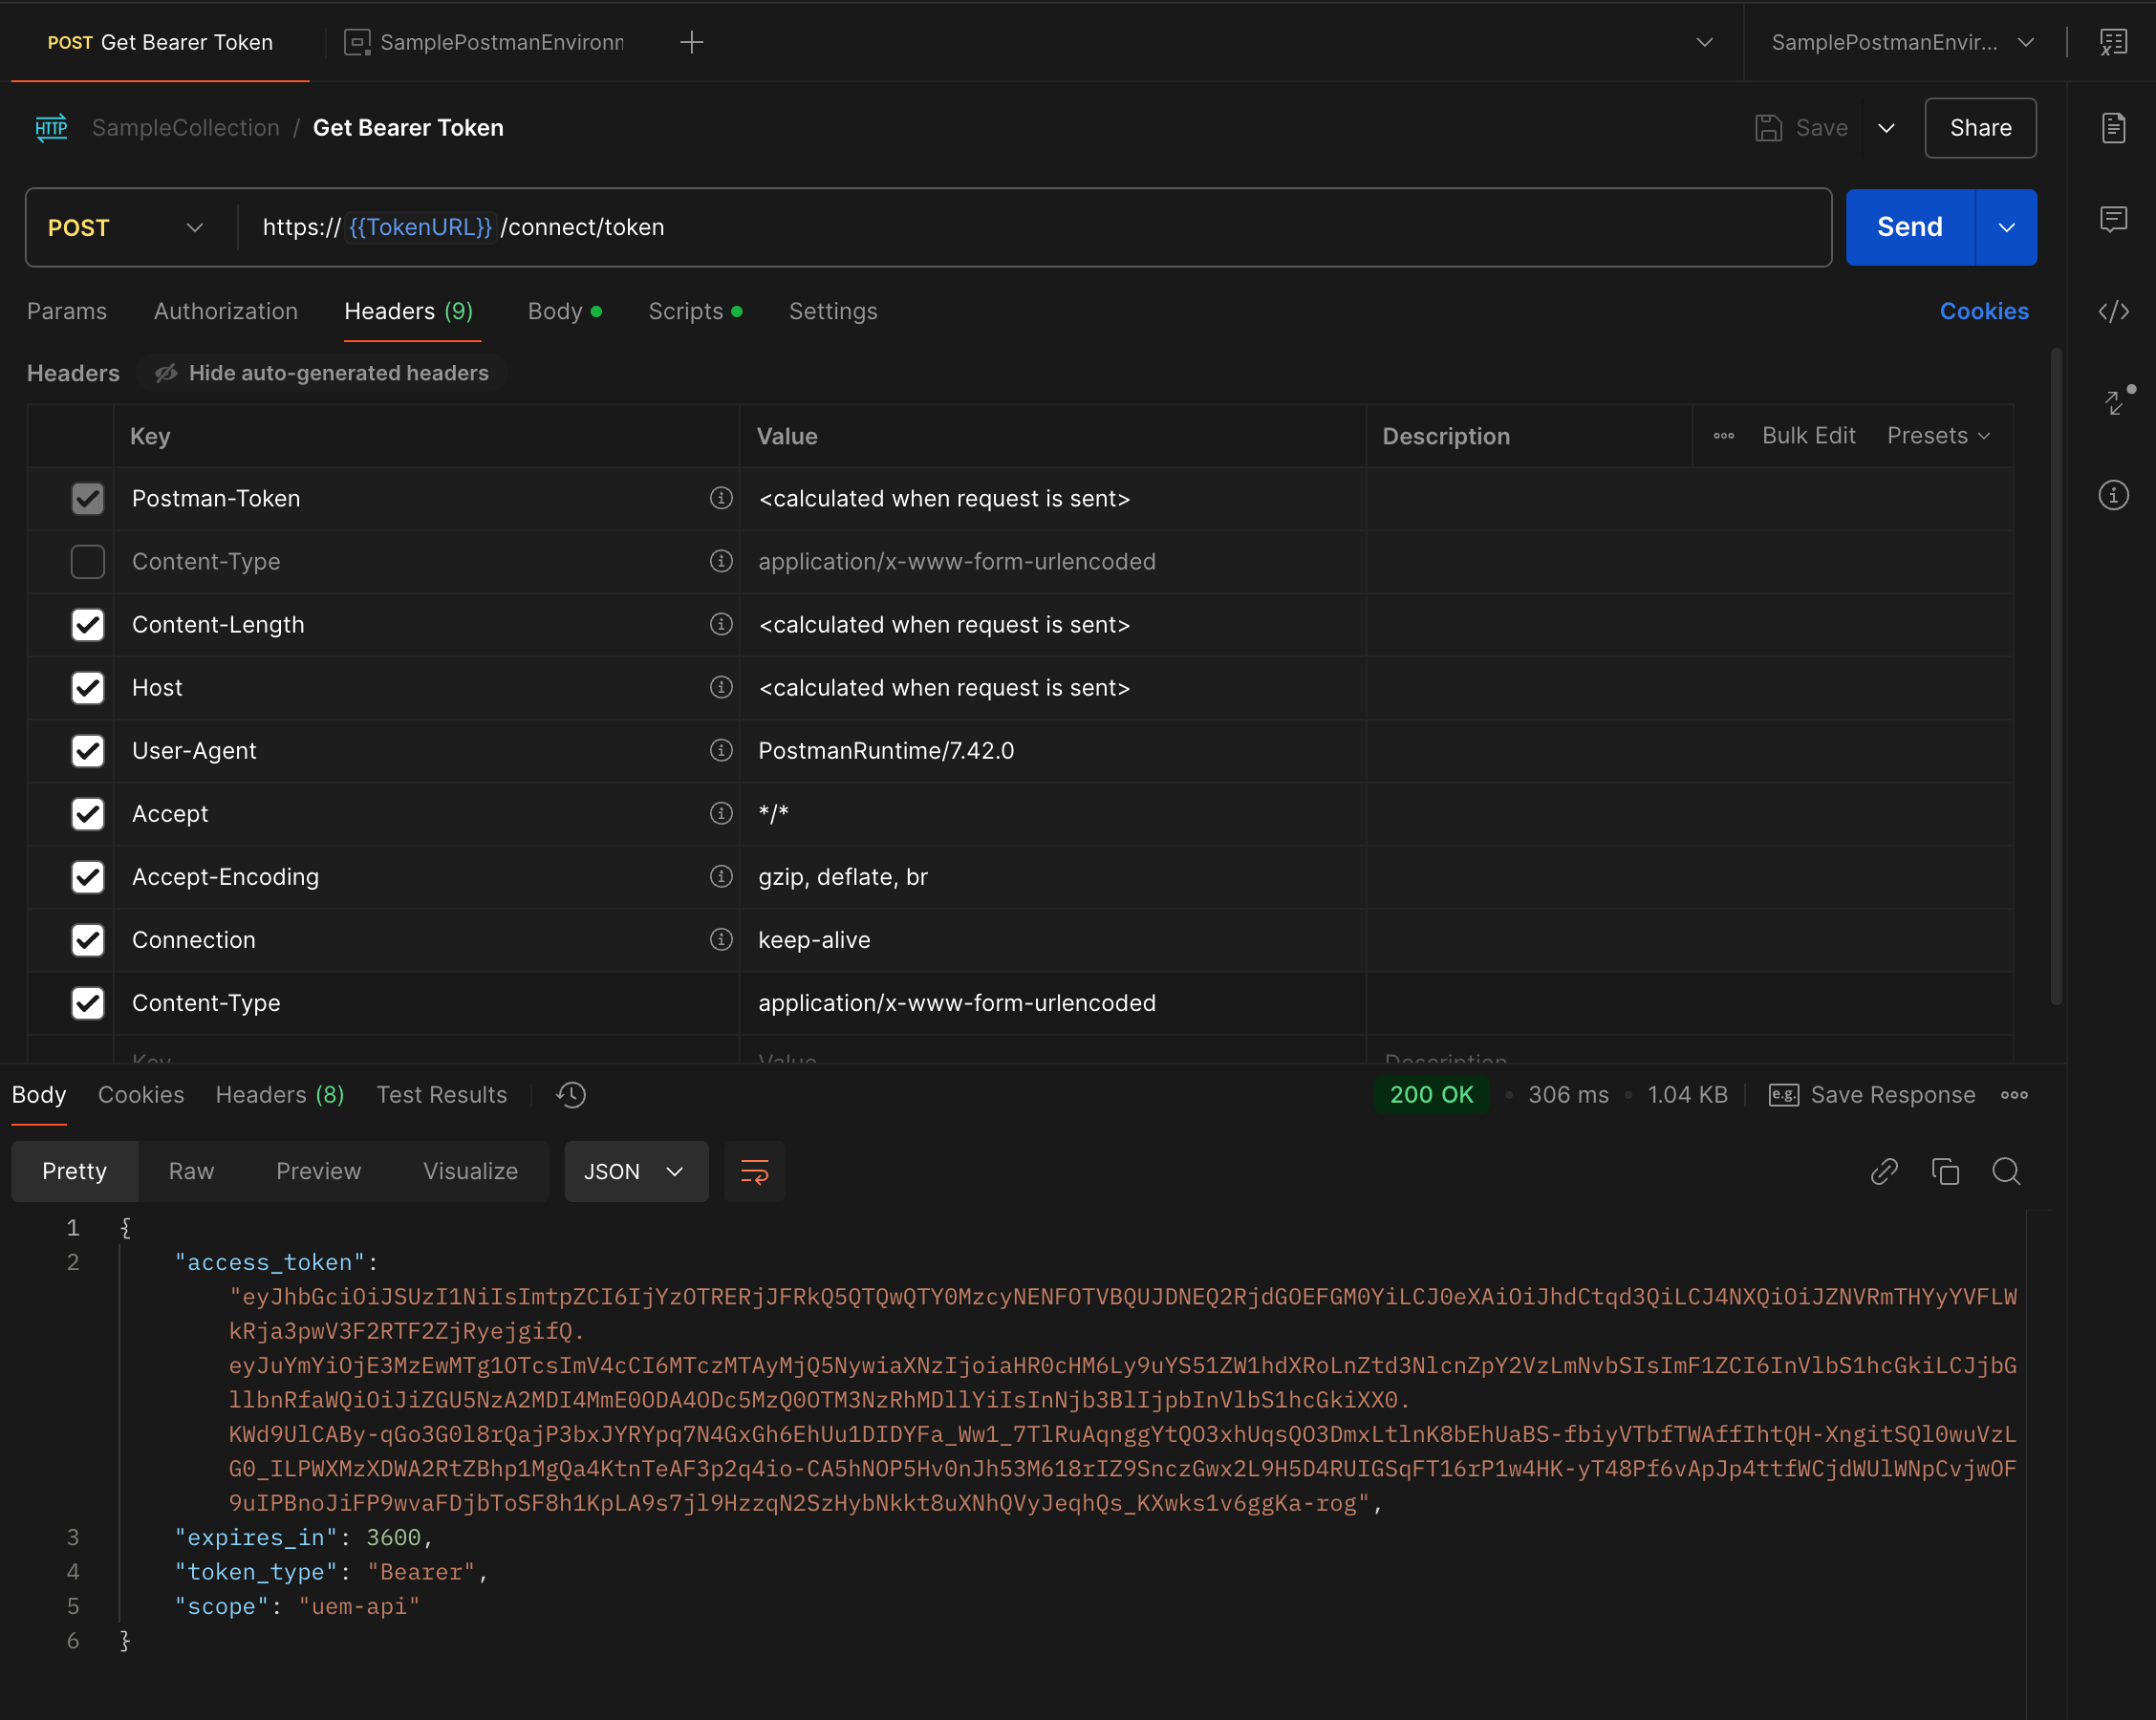This screenshot has height=1720, width=2156.
Task: Click info icon for Accept-Encoding header
Action: pyautogui.click(x=721, y=876)
